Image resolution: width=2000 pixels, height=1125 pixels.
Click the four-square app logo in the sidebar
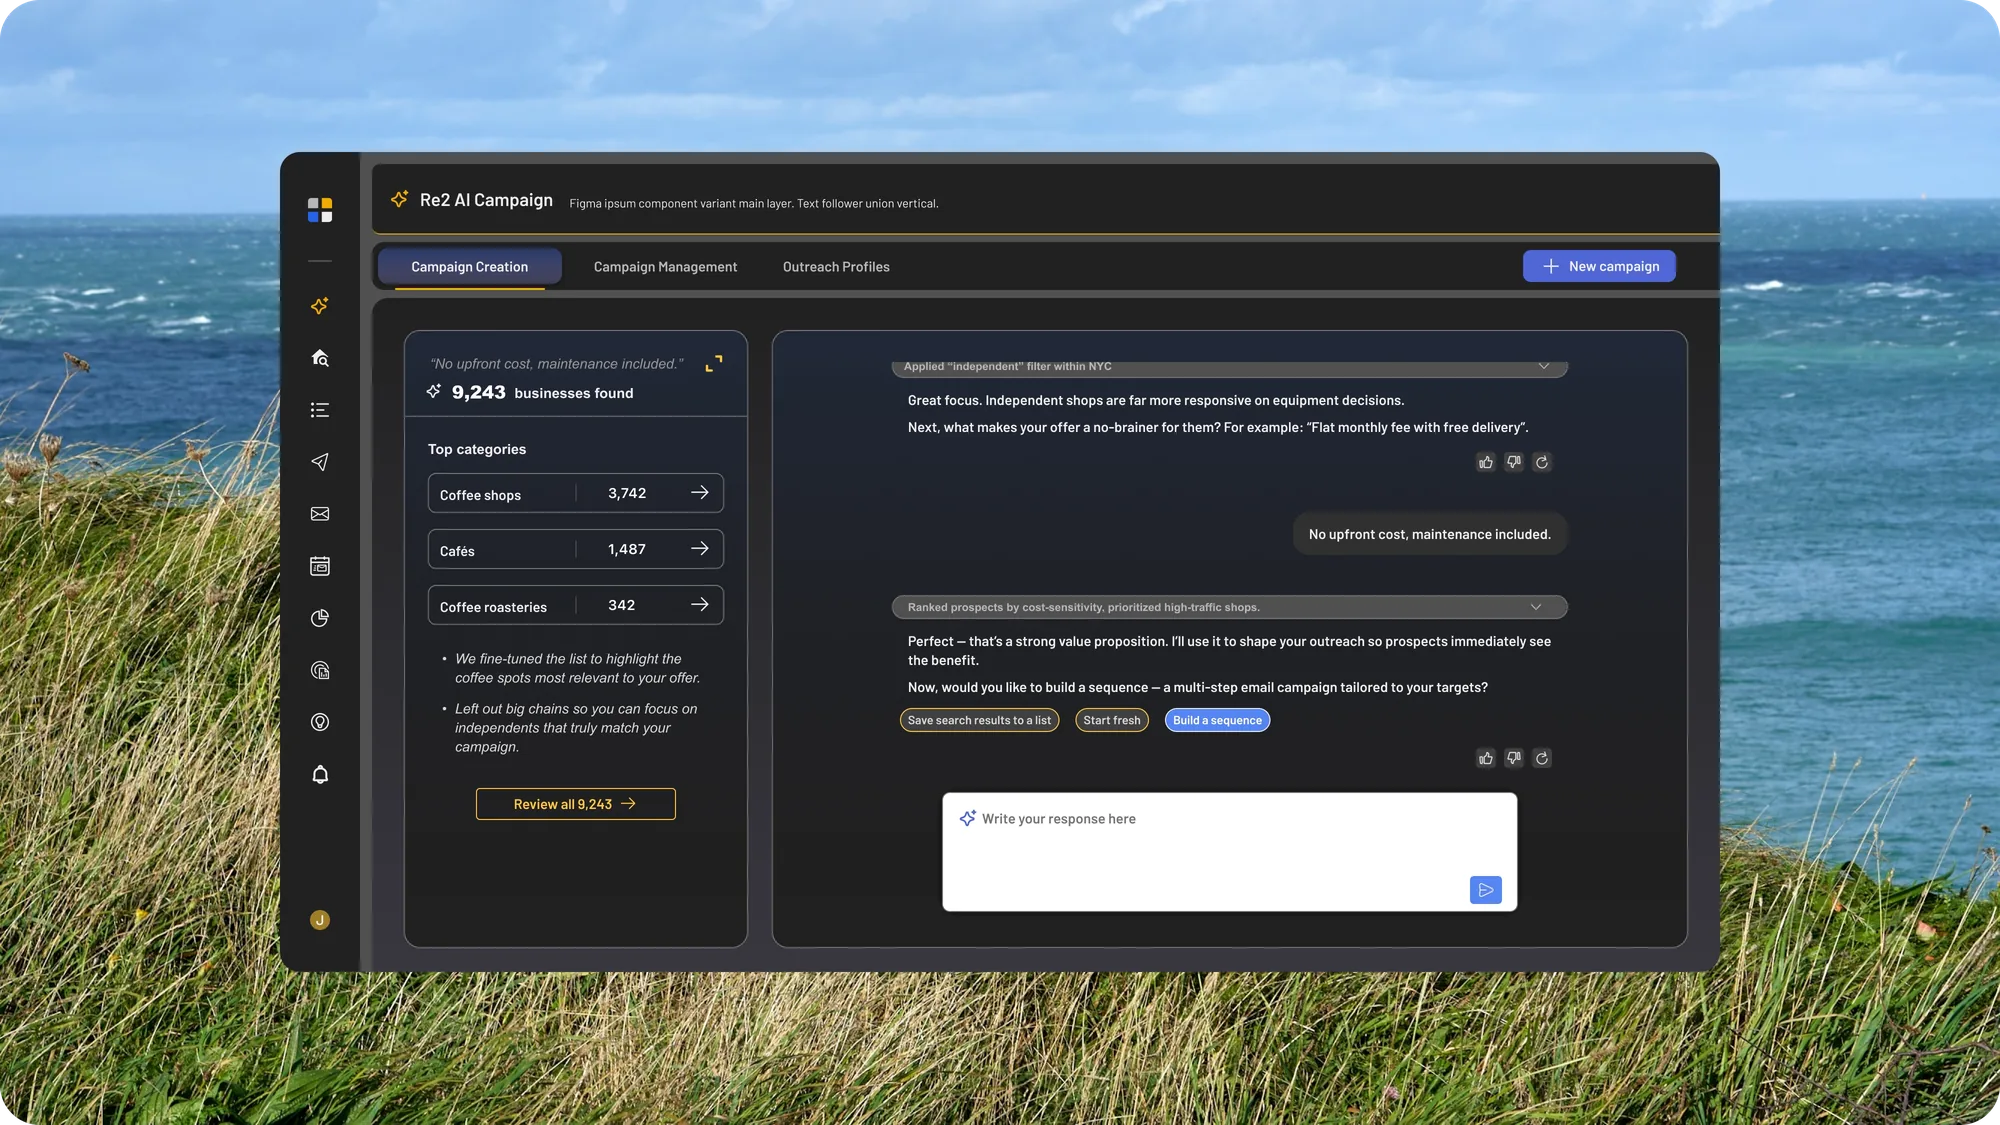[320, 210]
